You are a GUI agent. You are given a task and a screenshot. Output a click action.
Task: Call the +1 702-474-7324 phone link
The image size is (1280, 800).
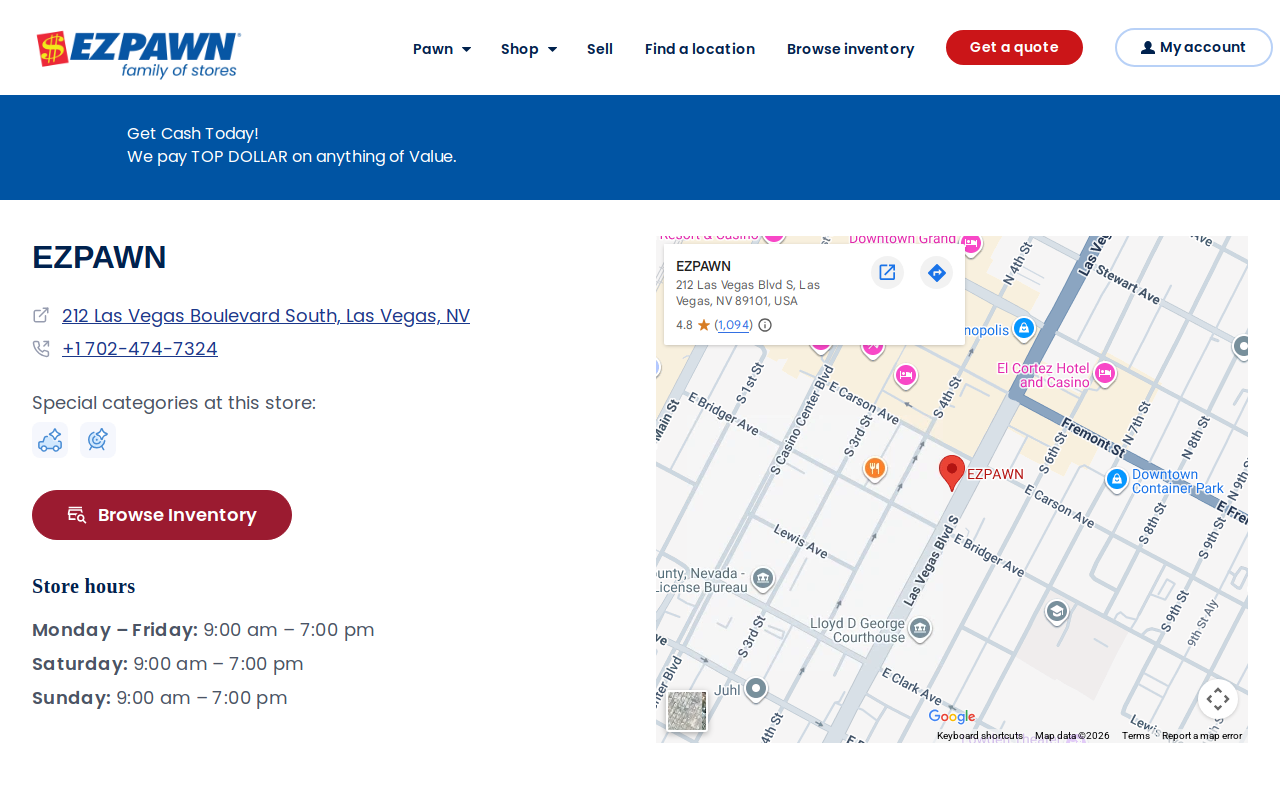140,349
